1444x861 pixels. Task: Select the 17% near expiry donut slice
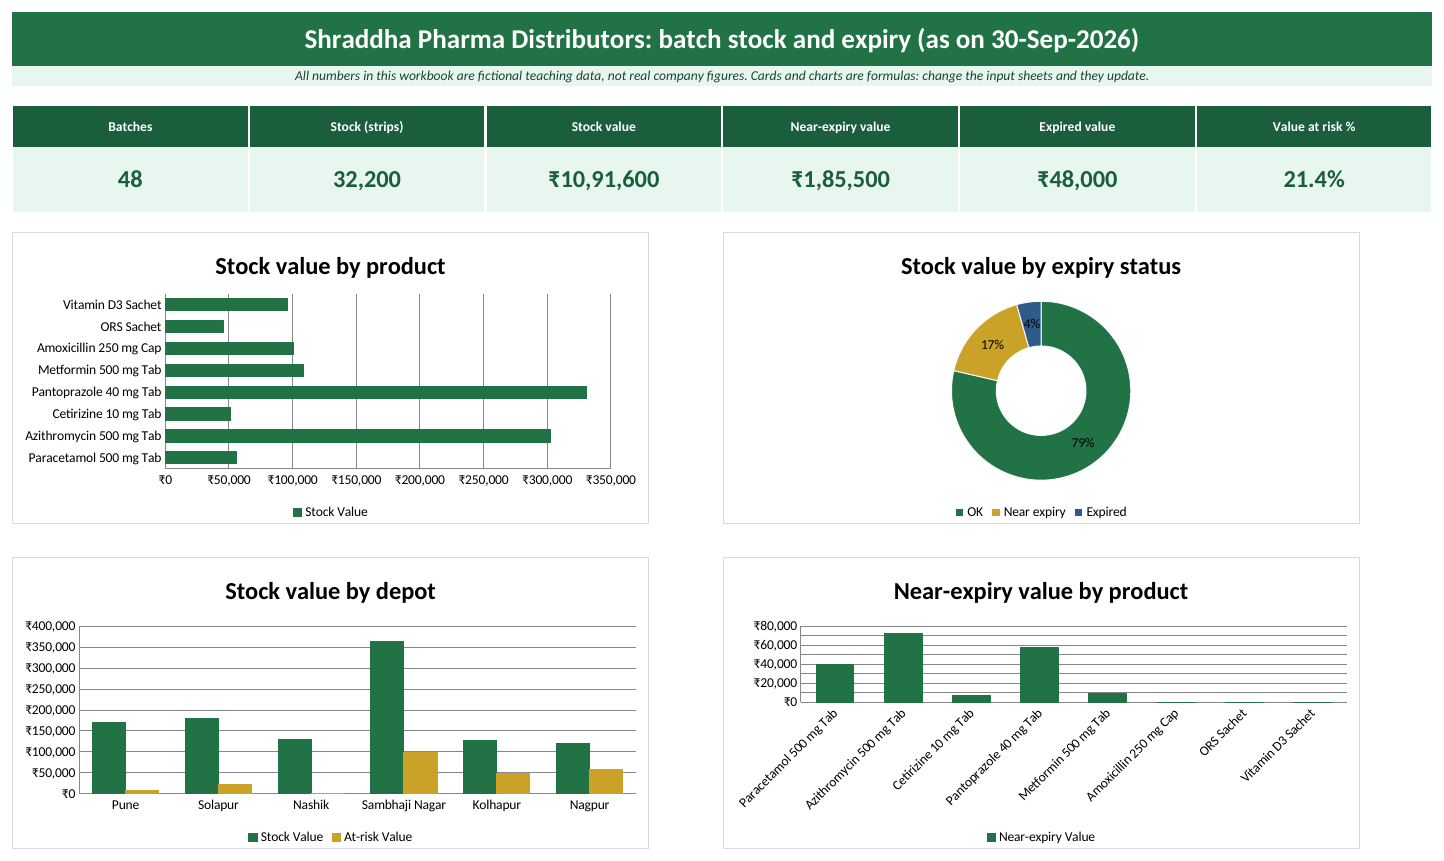[x=991, y=344]
